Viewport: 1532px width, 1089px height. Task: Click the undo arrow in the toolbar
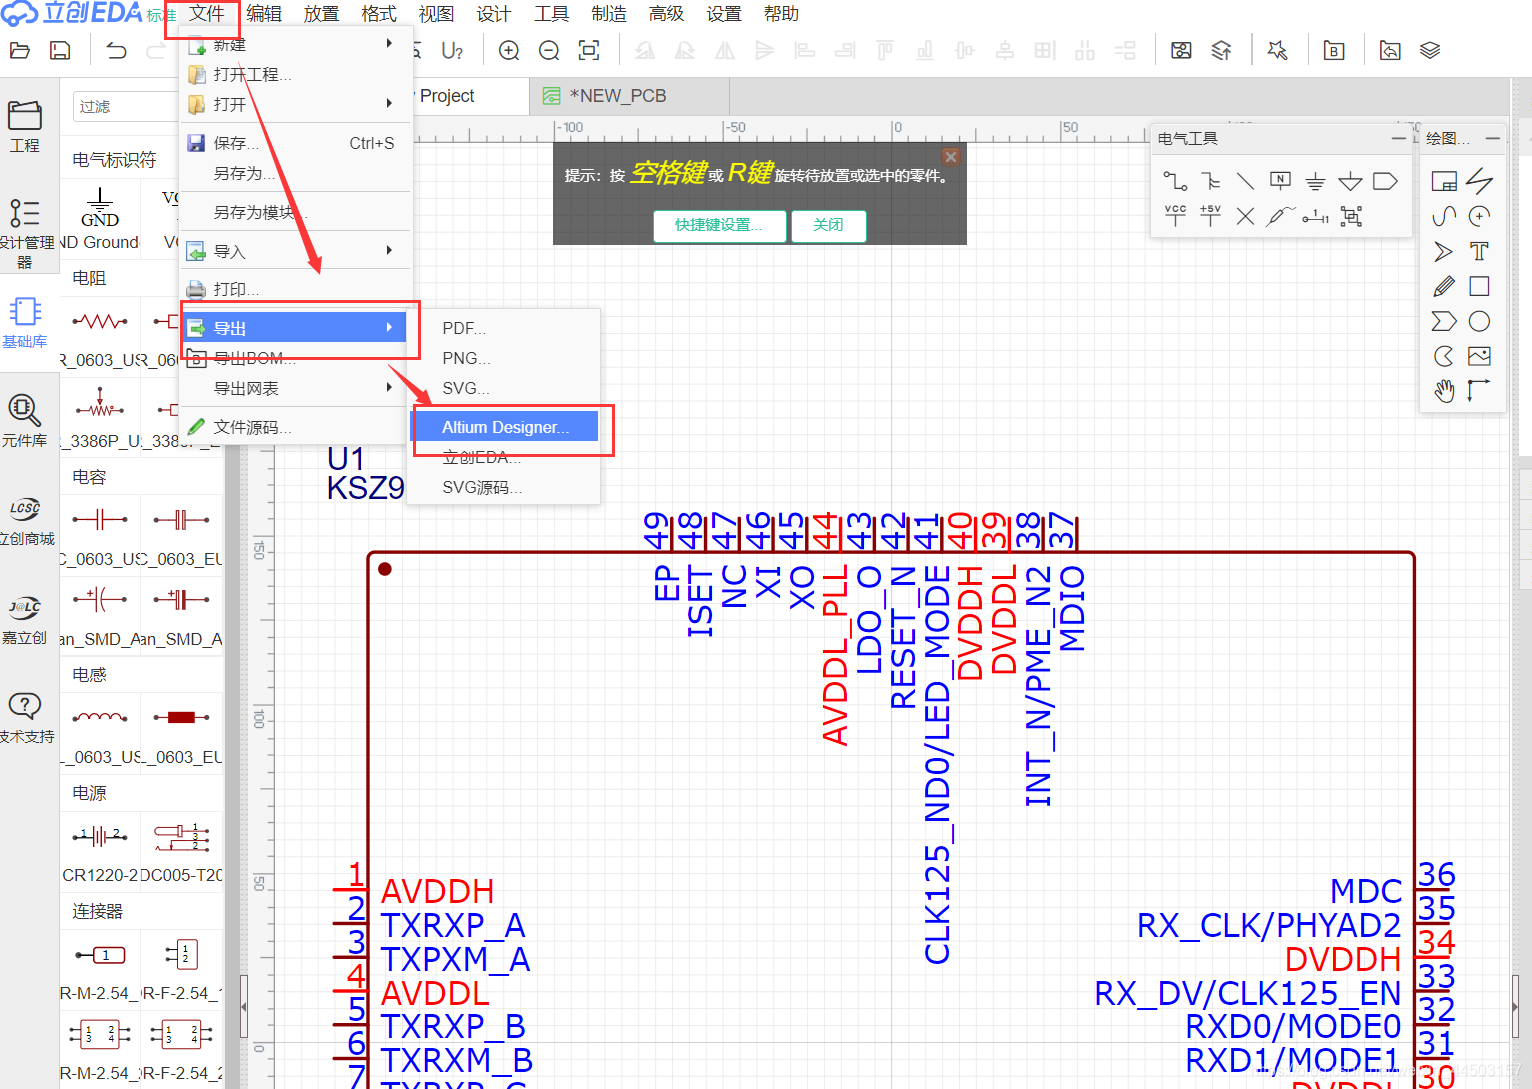coord(117,51)
